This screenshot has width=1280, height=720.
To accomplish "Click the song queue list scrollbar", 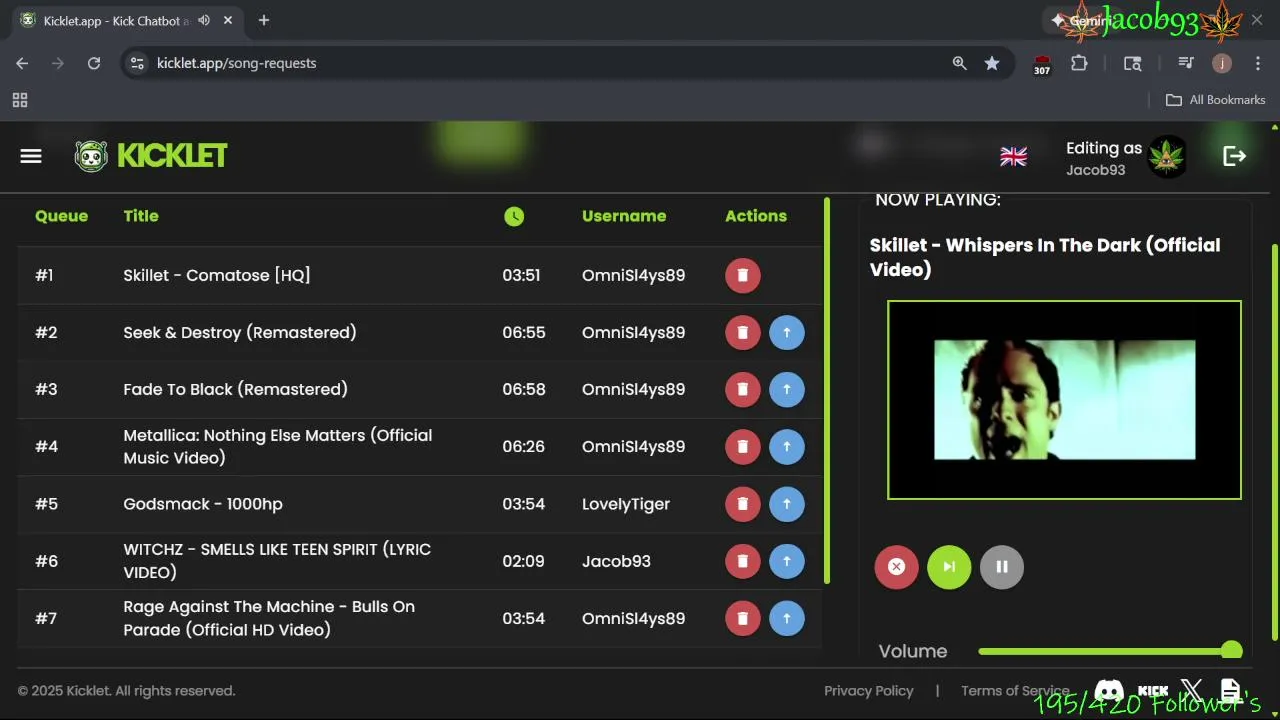I will point(827,390).
